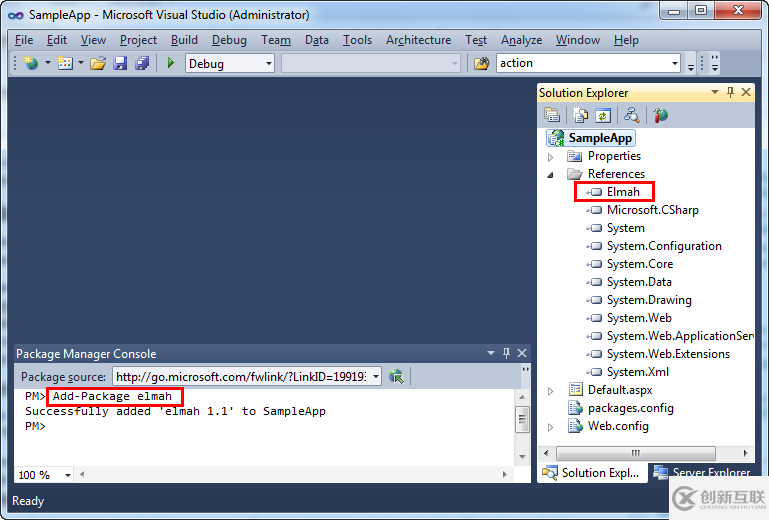The image size is (769, 520).
Task: Open the Debug configuration dropdown
Action: click(269, 63)
